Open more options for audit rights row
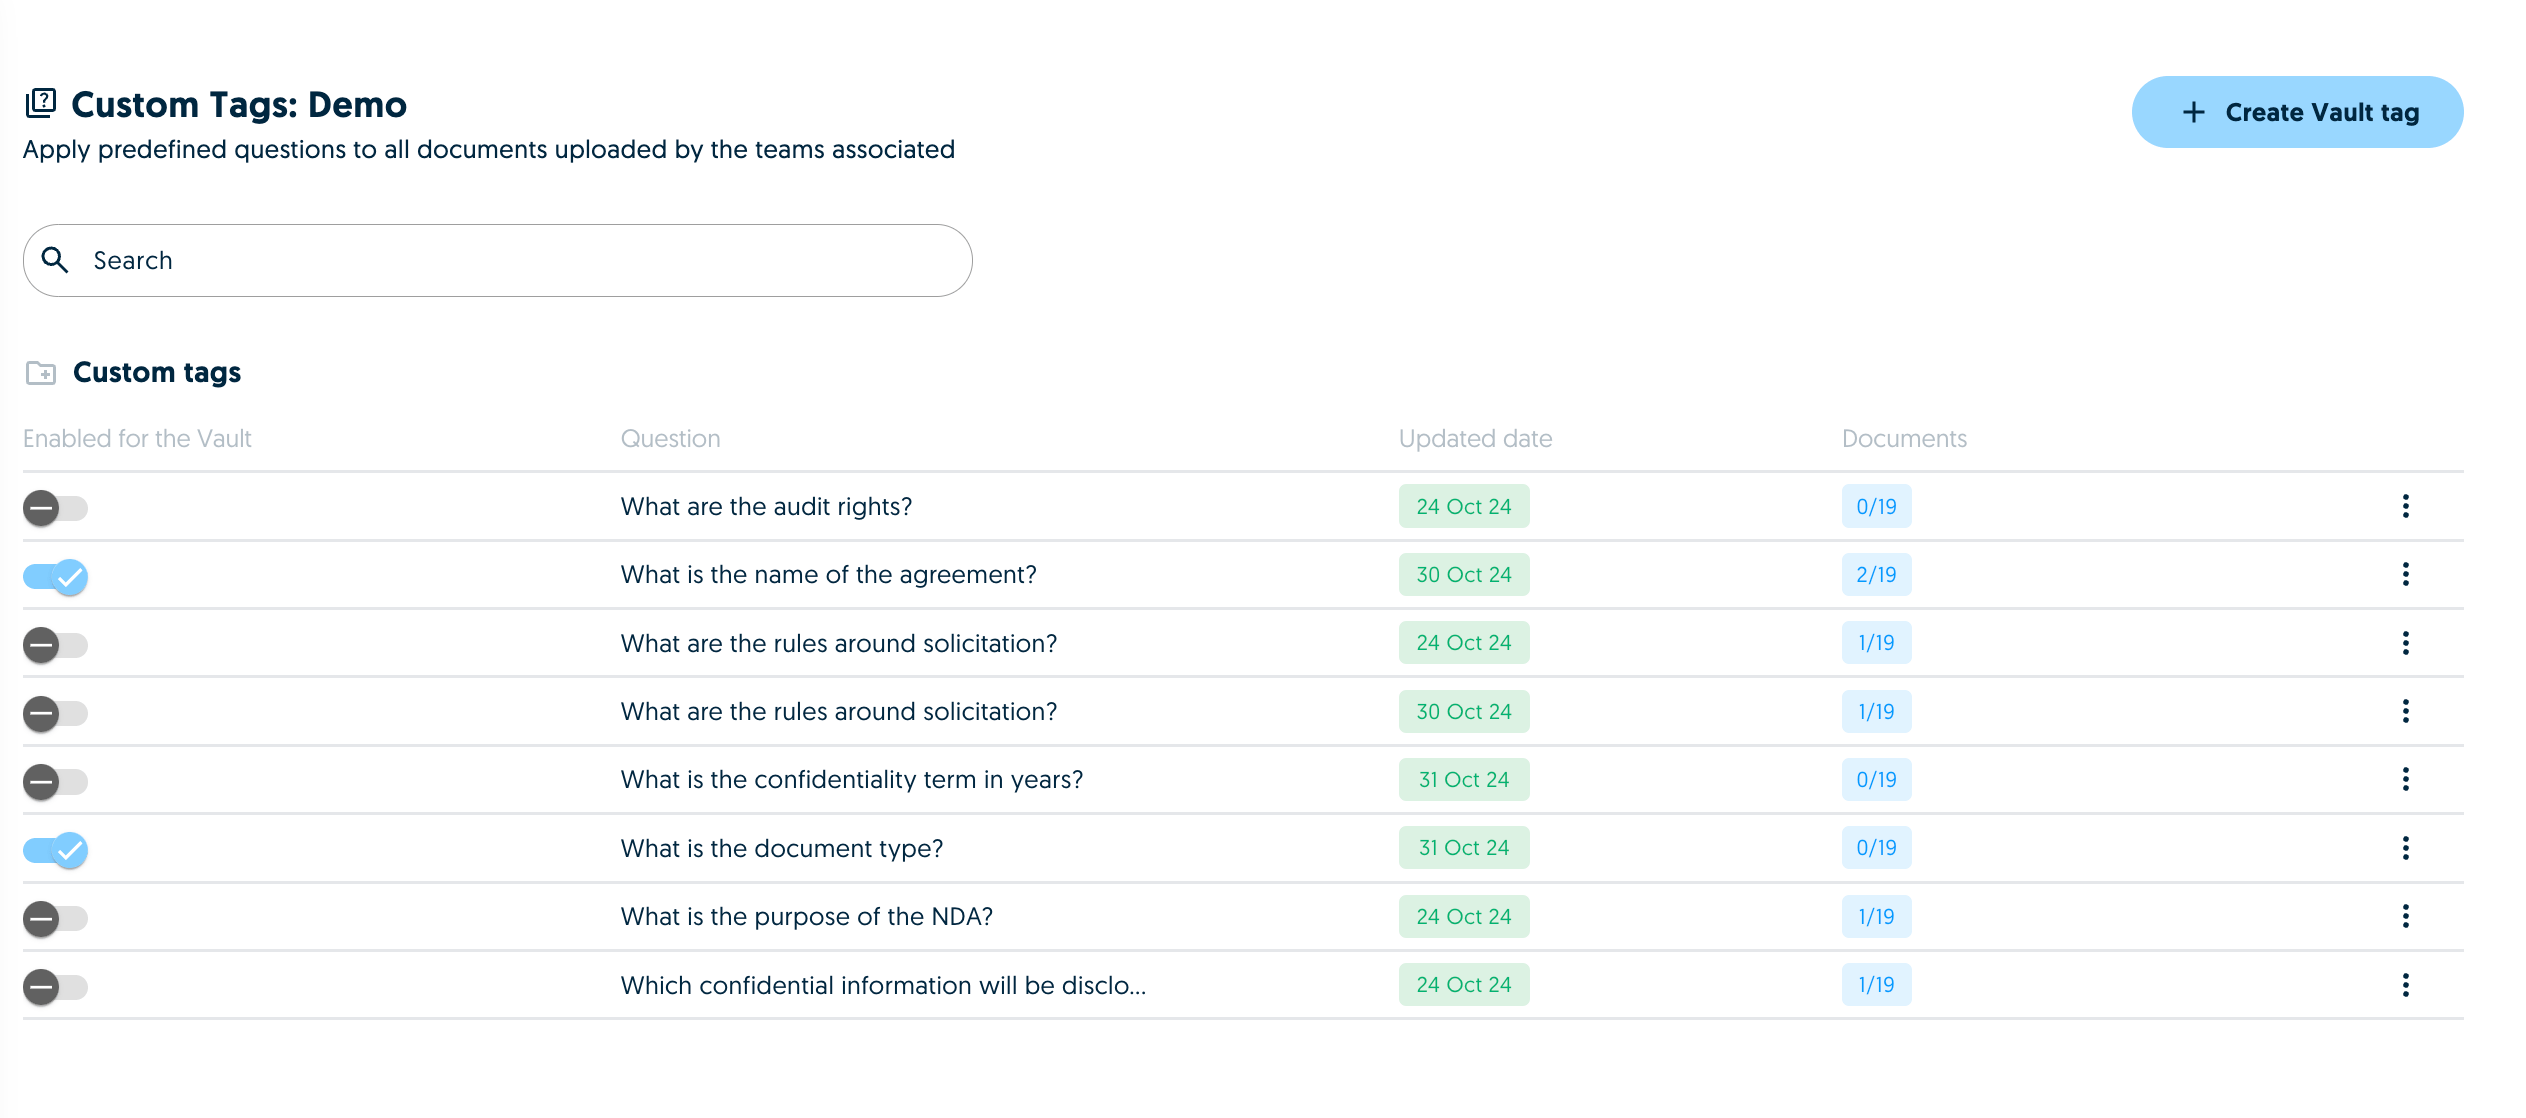Viewport: 2526px width, 1118px height. click(2405, 506)
